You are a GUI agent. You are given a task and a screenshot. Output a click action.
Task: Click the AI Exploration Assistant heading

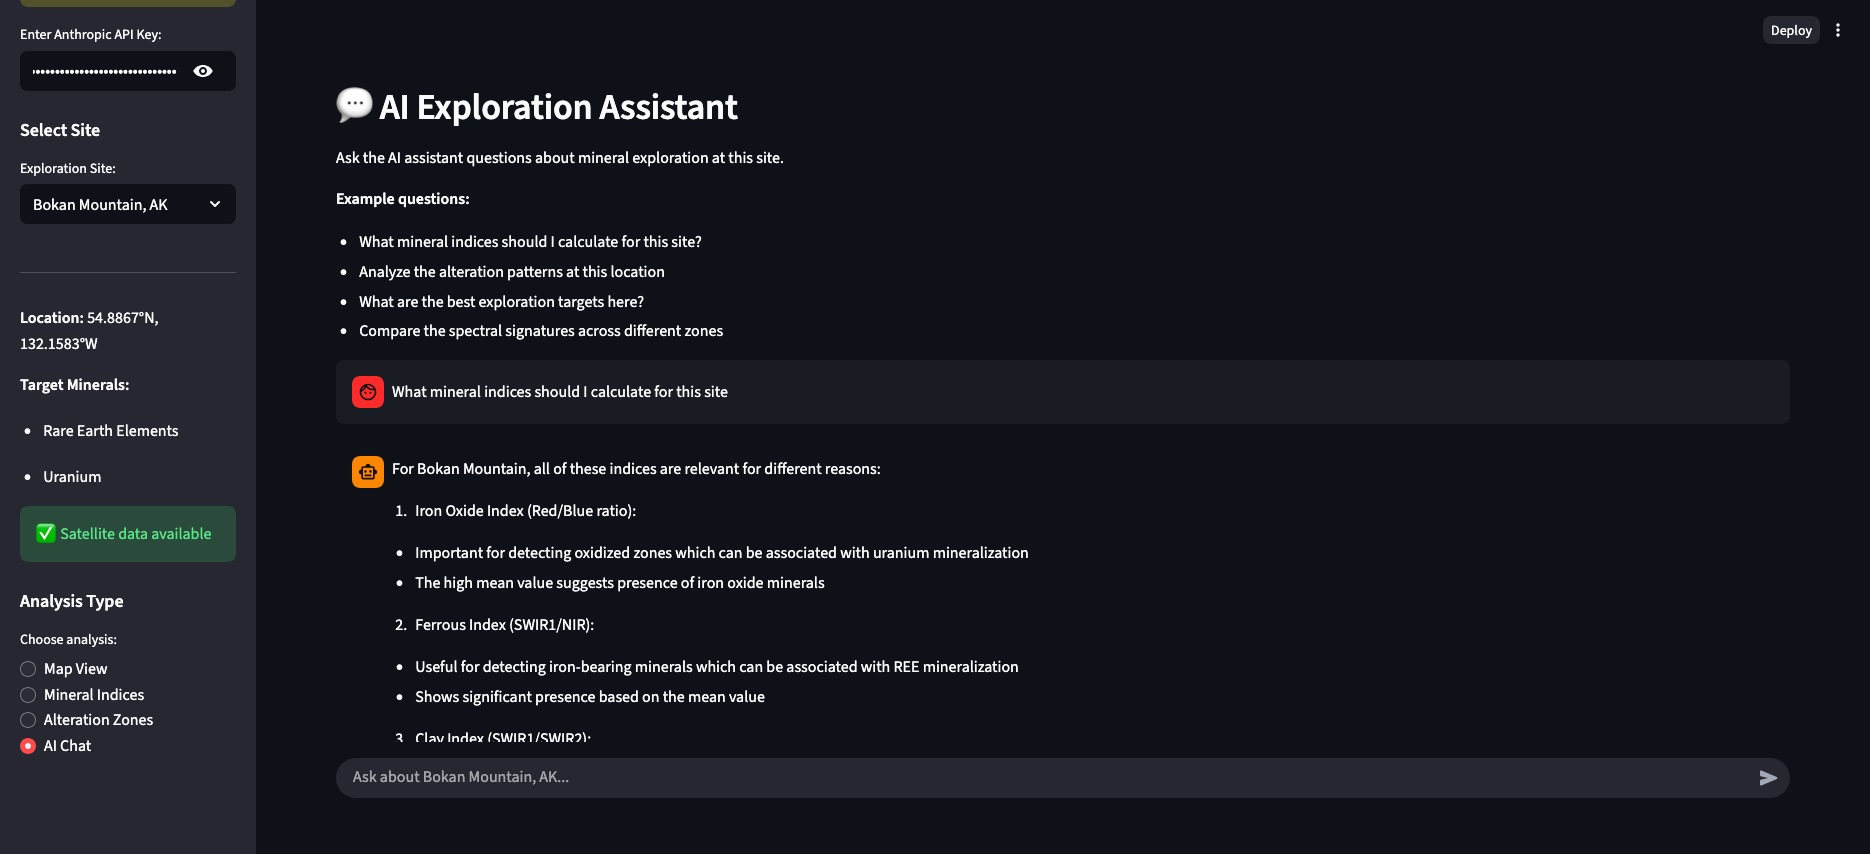tap(558, 107)
